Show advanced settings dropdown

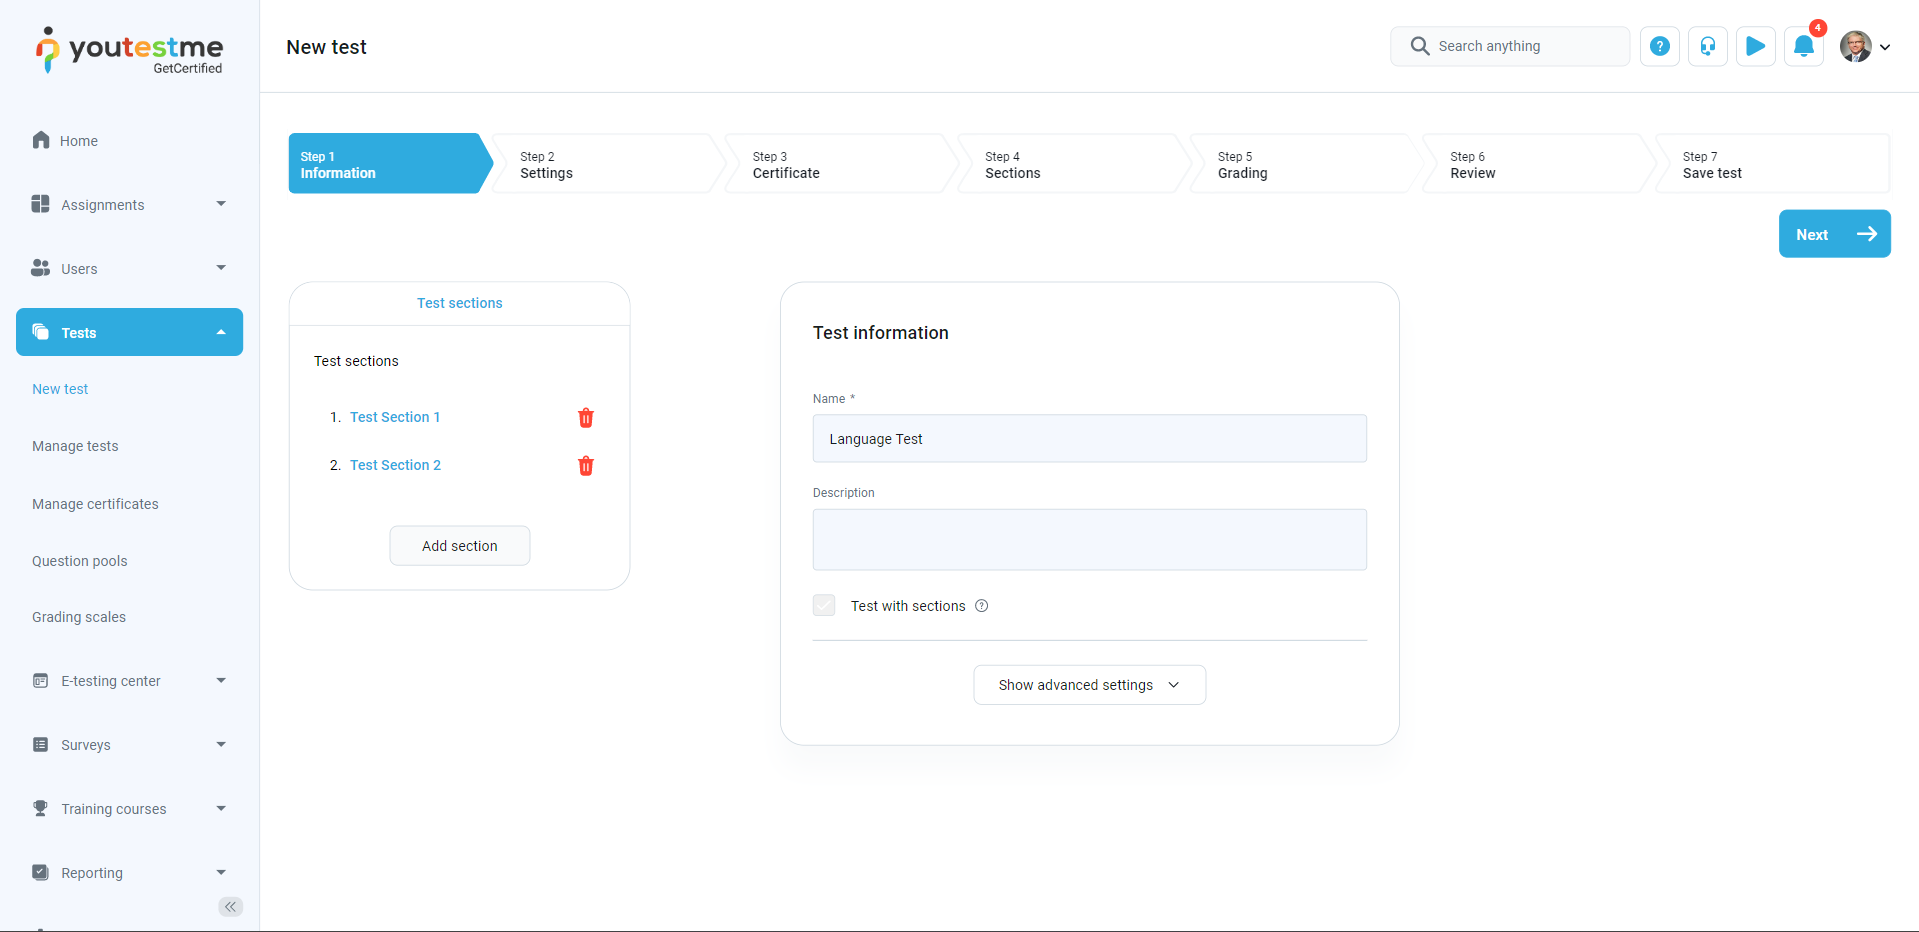[x=1089, y=685]
